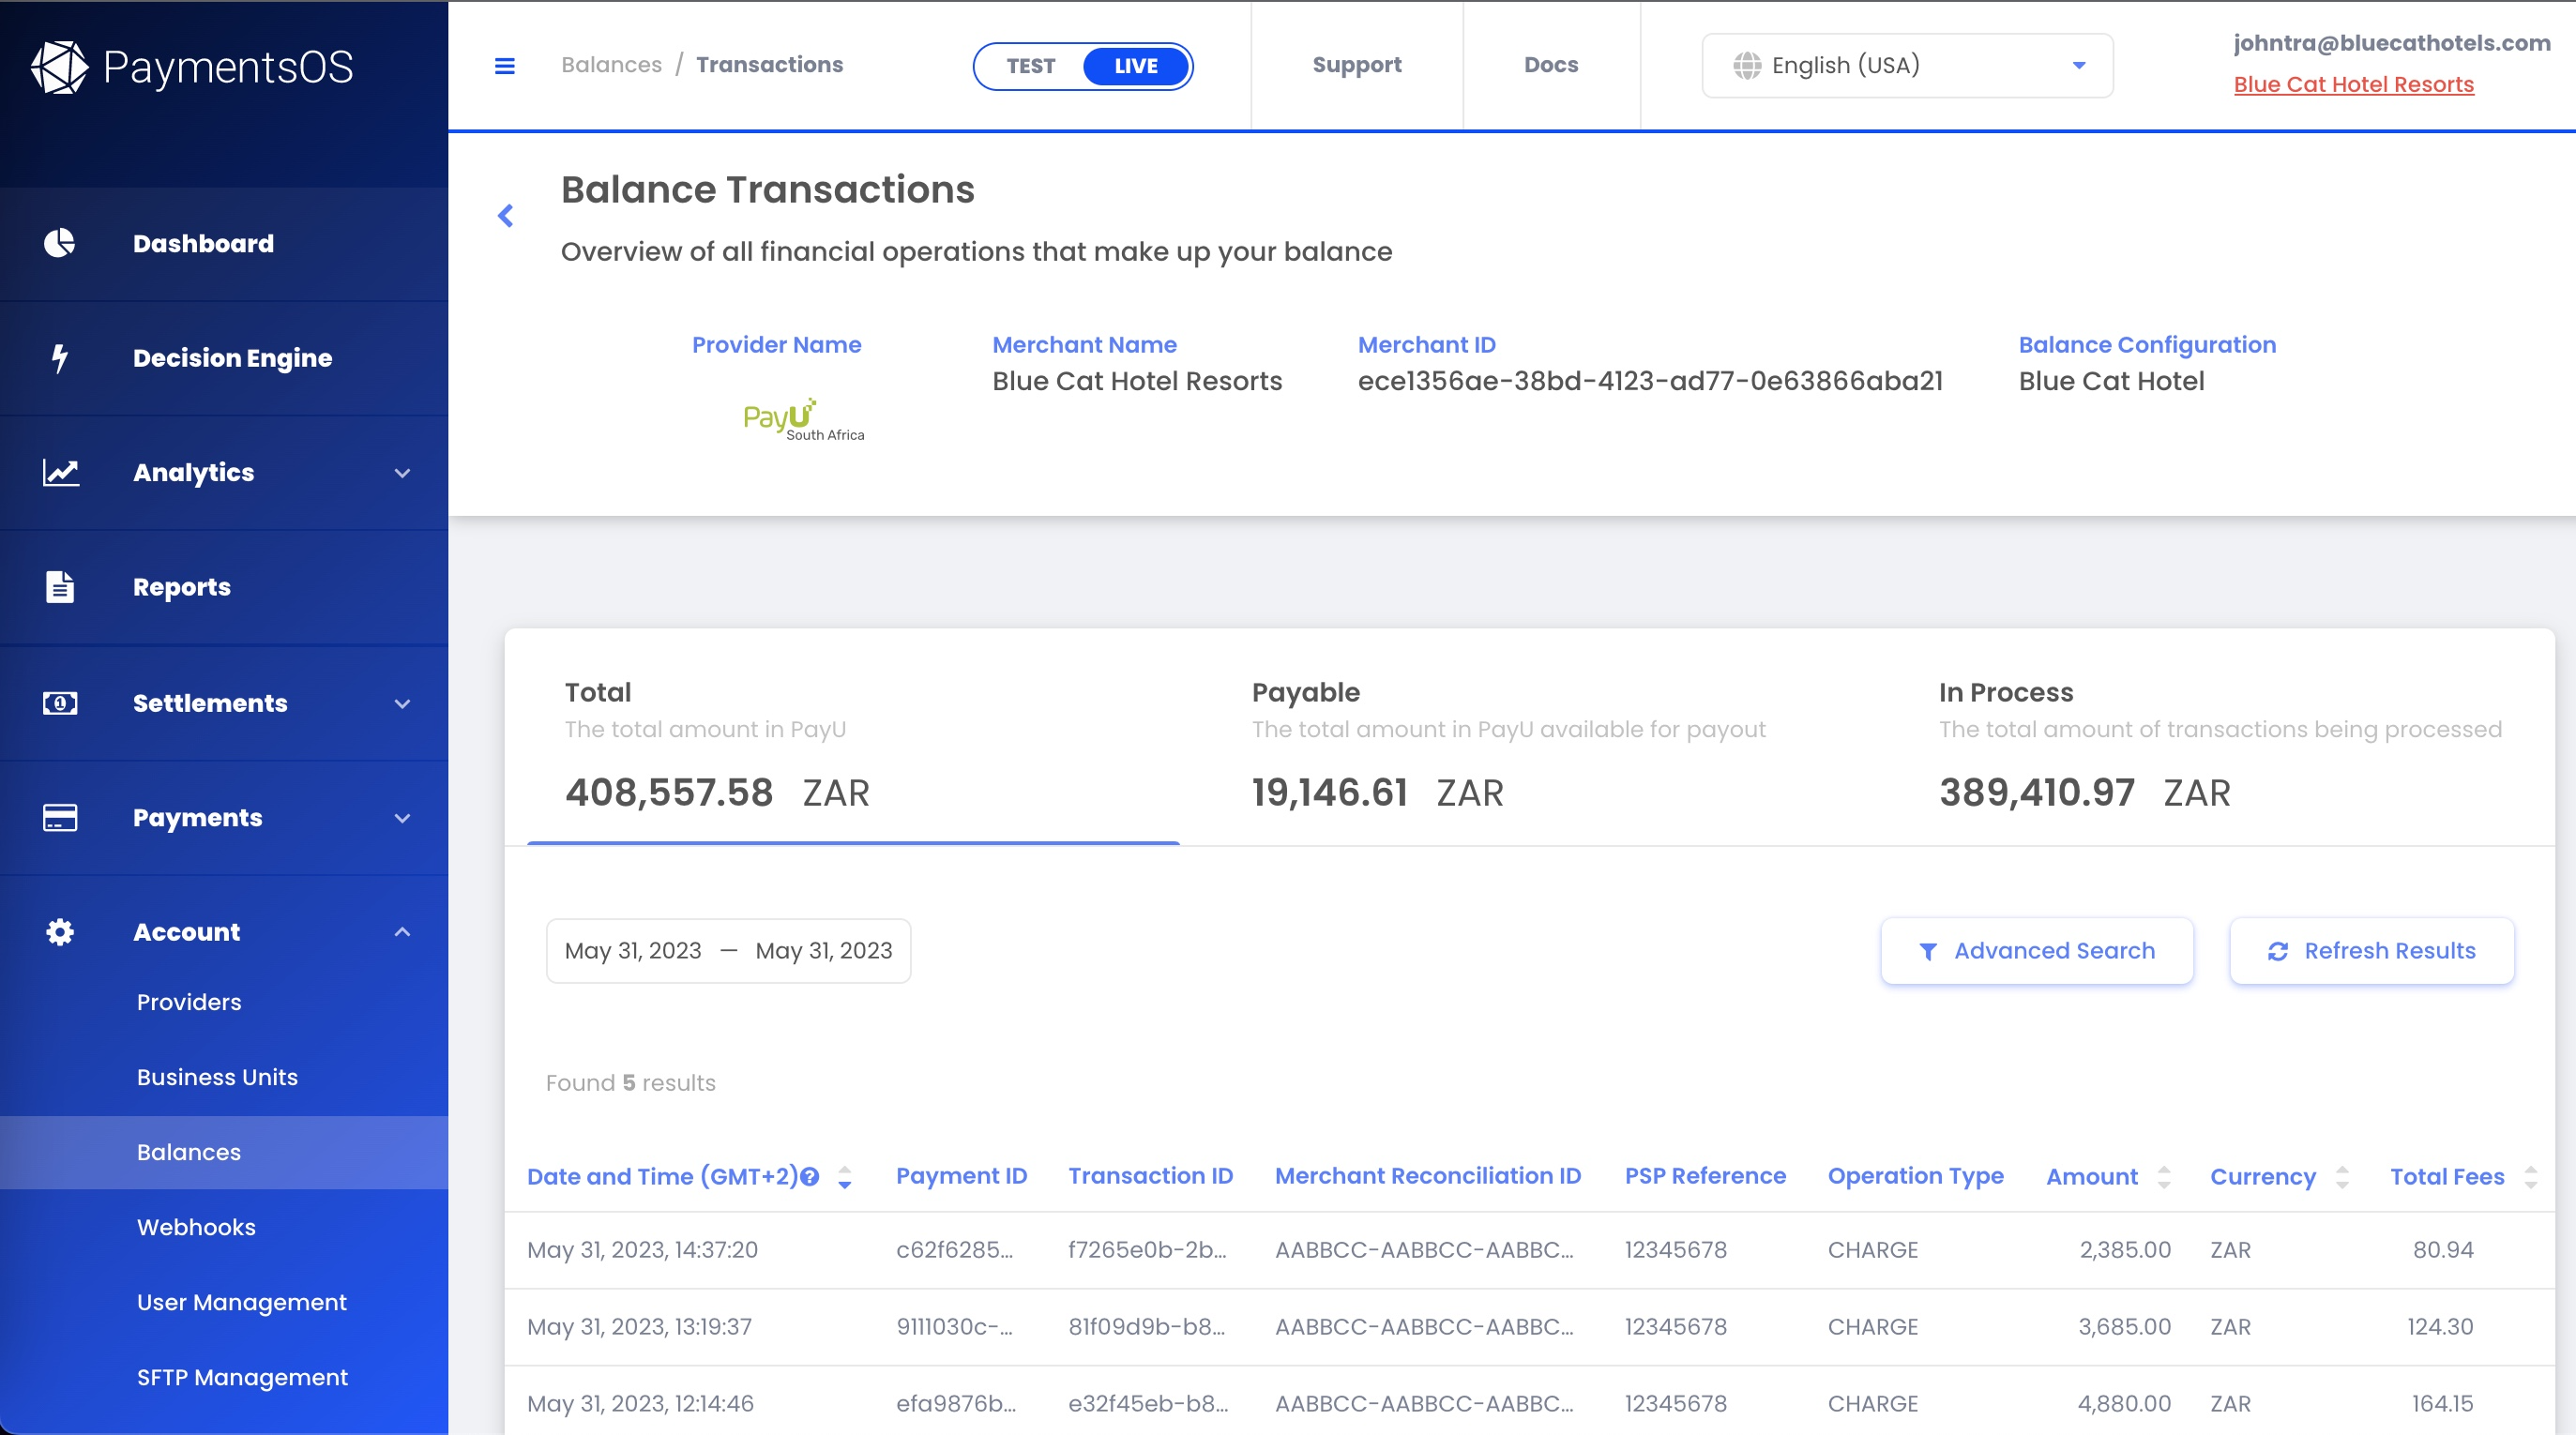Expand the Settlements menu chevron

(402, 704)
